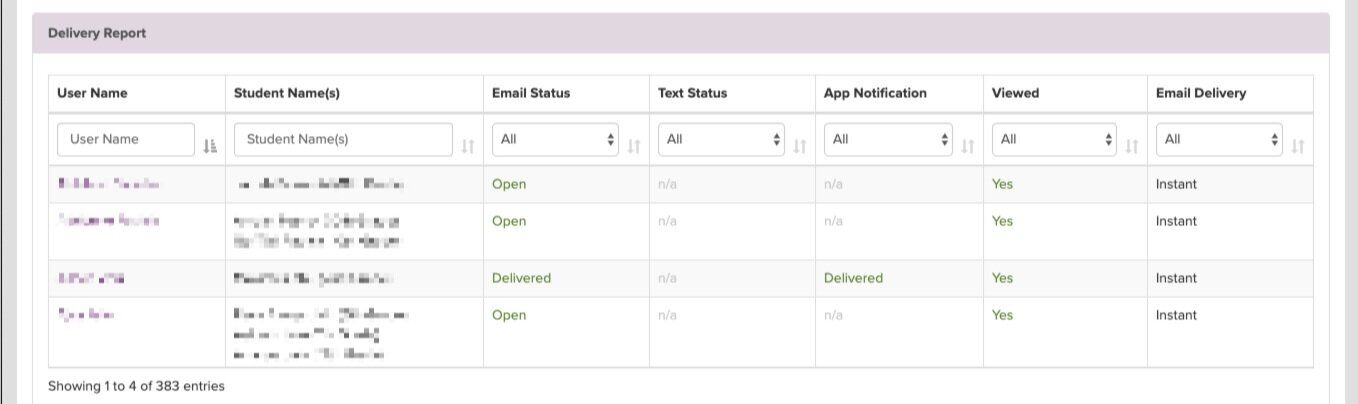Image resolution: width=1358 pixels, height=404 pixels.
Task: Open the second row's user name link
Action: click(x=108, y=221)
